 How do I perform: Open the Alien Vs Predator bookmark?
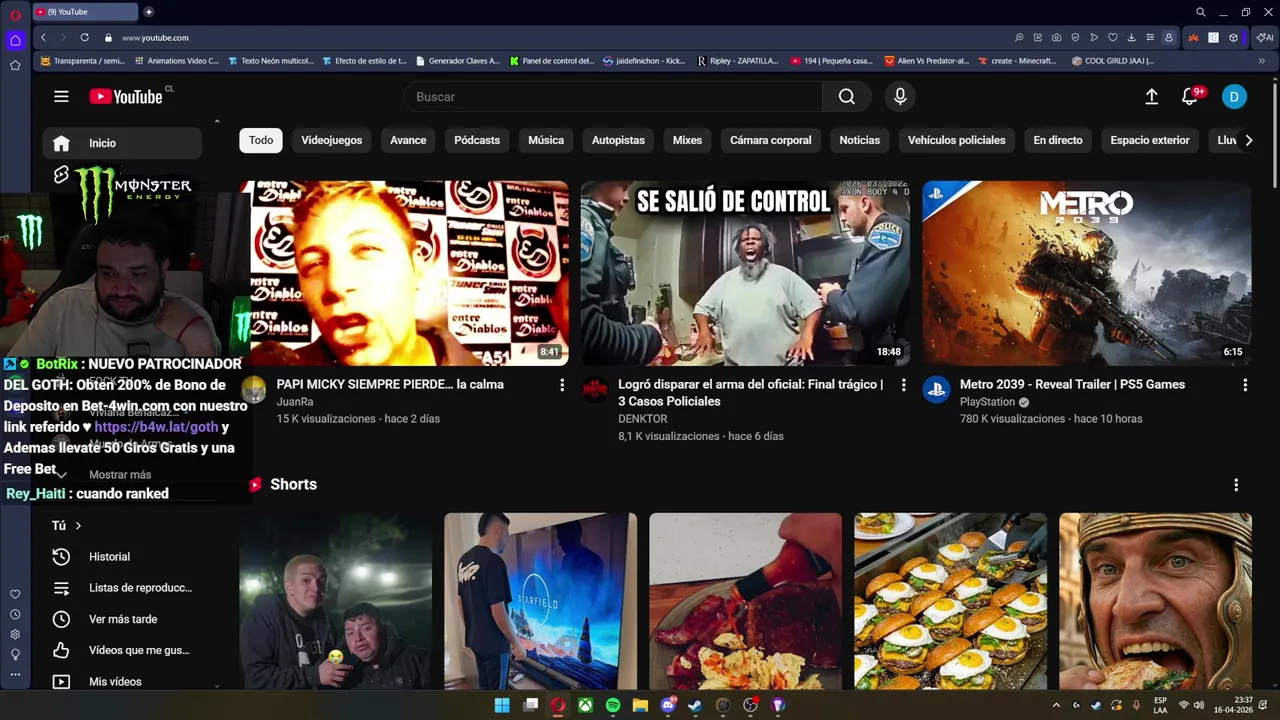[x=926, y=61]
